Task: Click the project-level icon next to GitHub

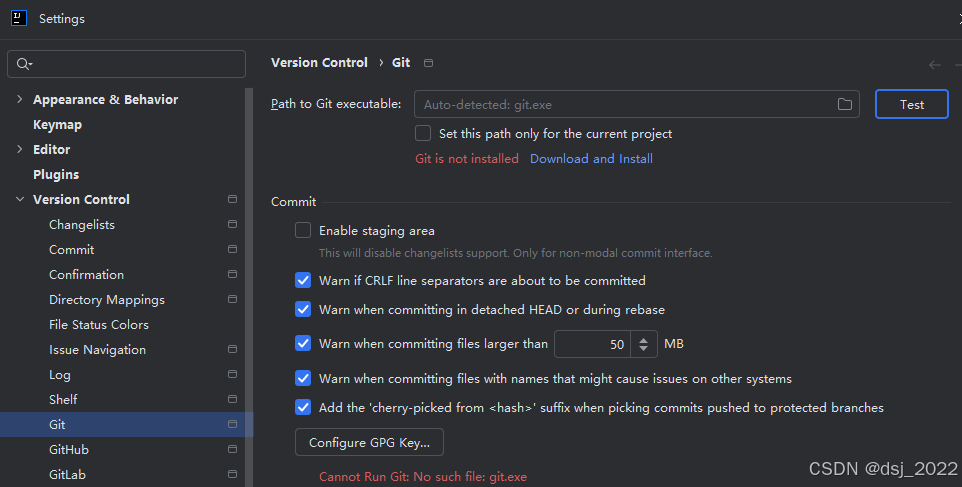Action: pyautogui.click(x=232, y=450)
